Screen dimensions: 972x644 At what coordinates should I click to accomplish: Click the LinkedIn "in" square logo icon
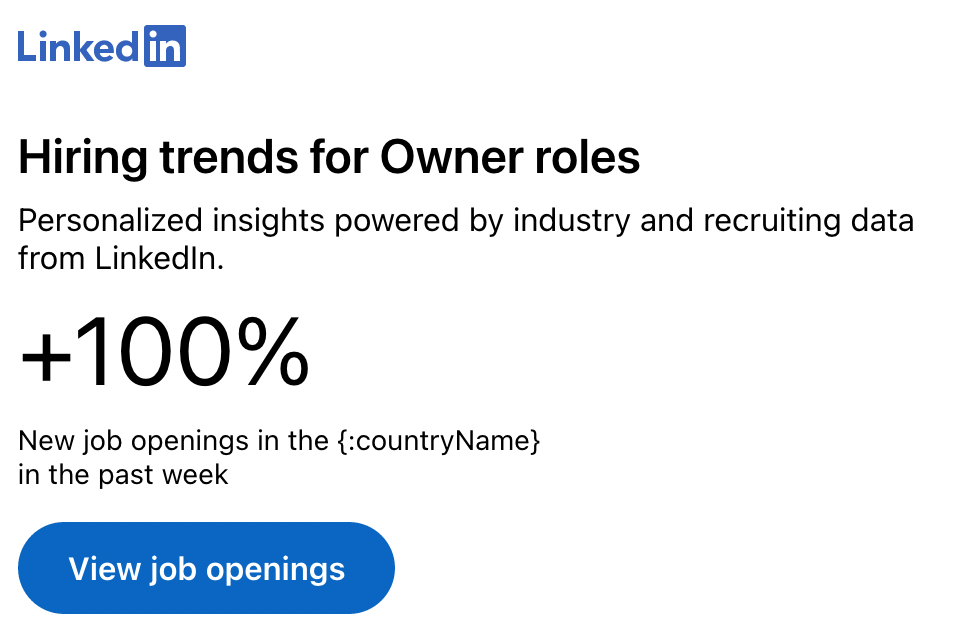pyautogui.click(x=165, y=46)
